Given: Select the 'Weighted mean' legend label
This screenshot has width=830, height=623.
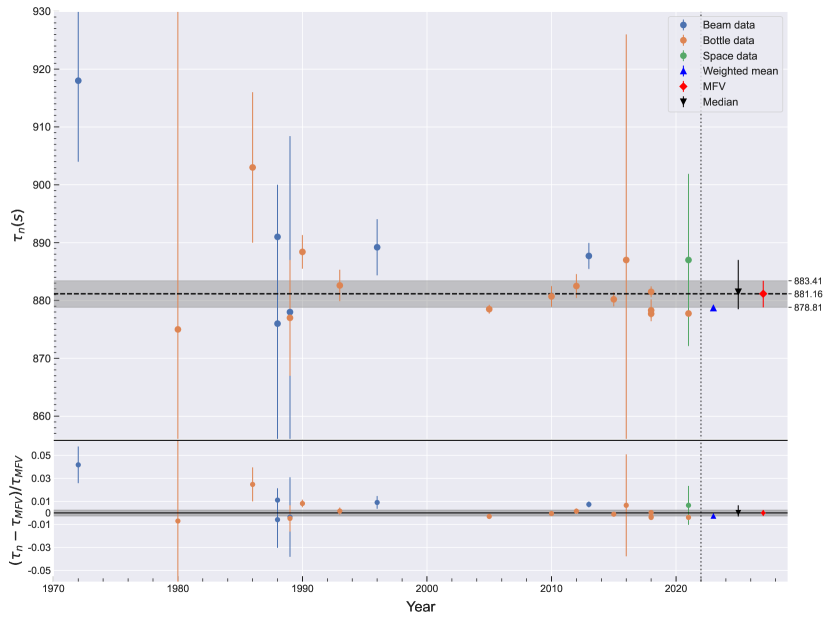Looking at the screenshot, I should click(740, 71).
